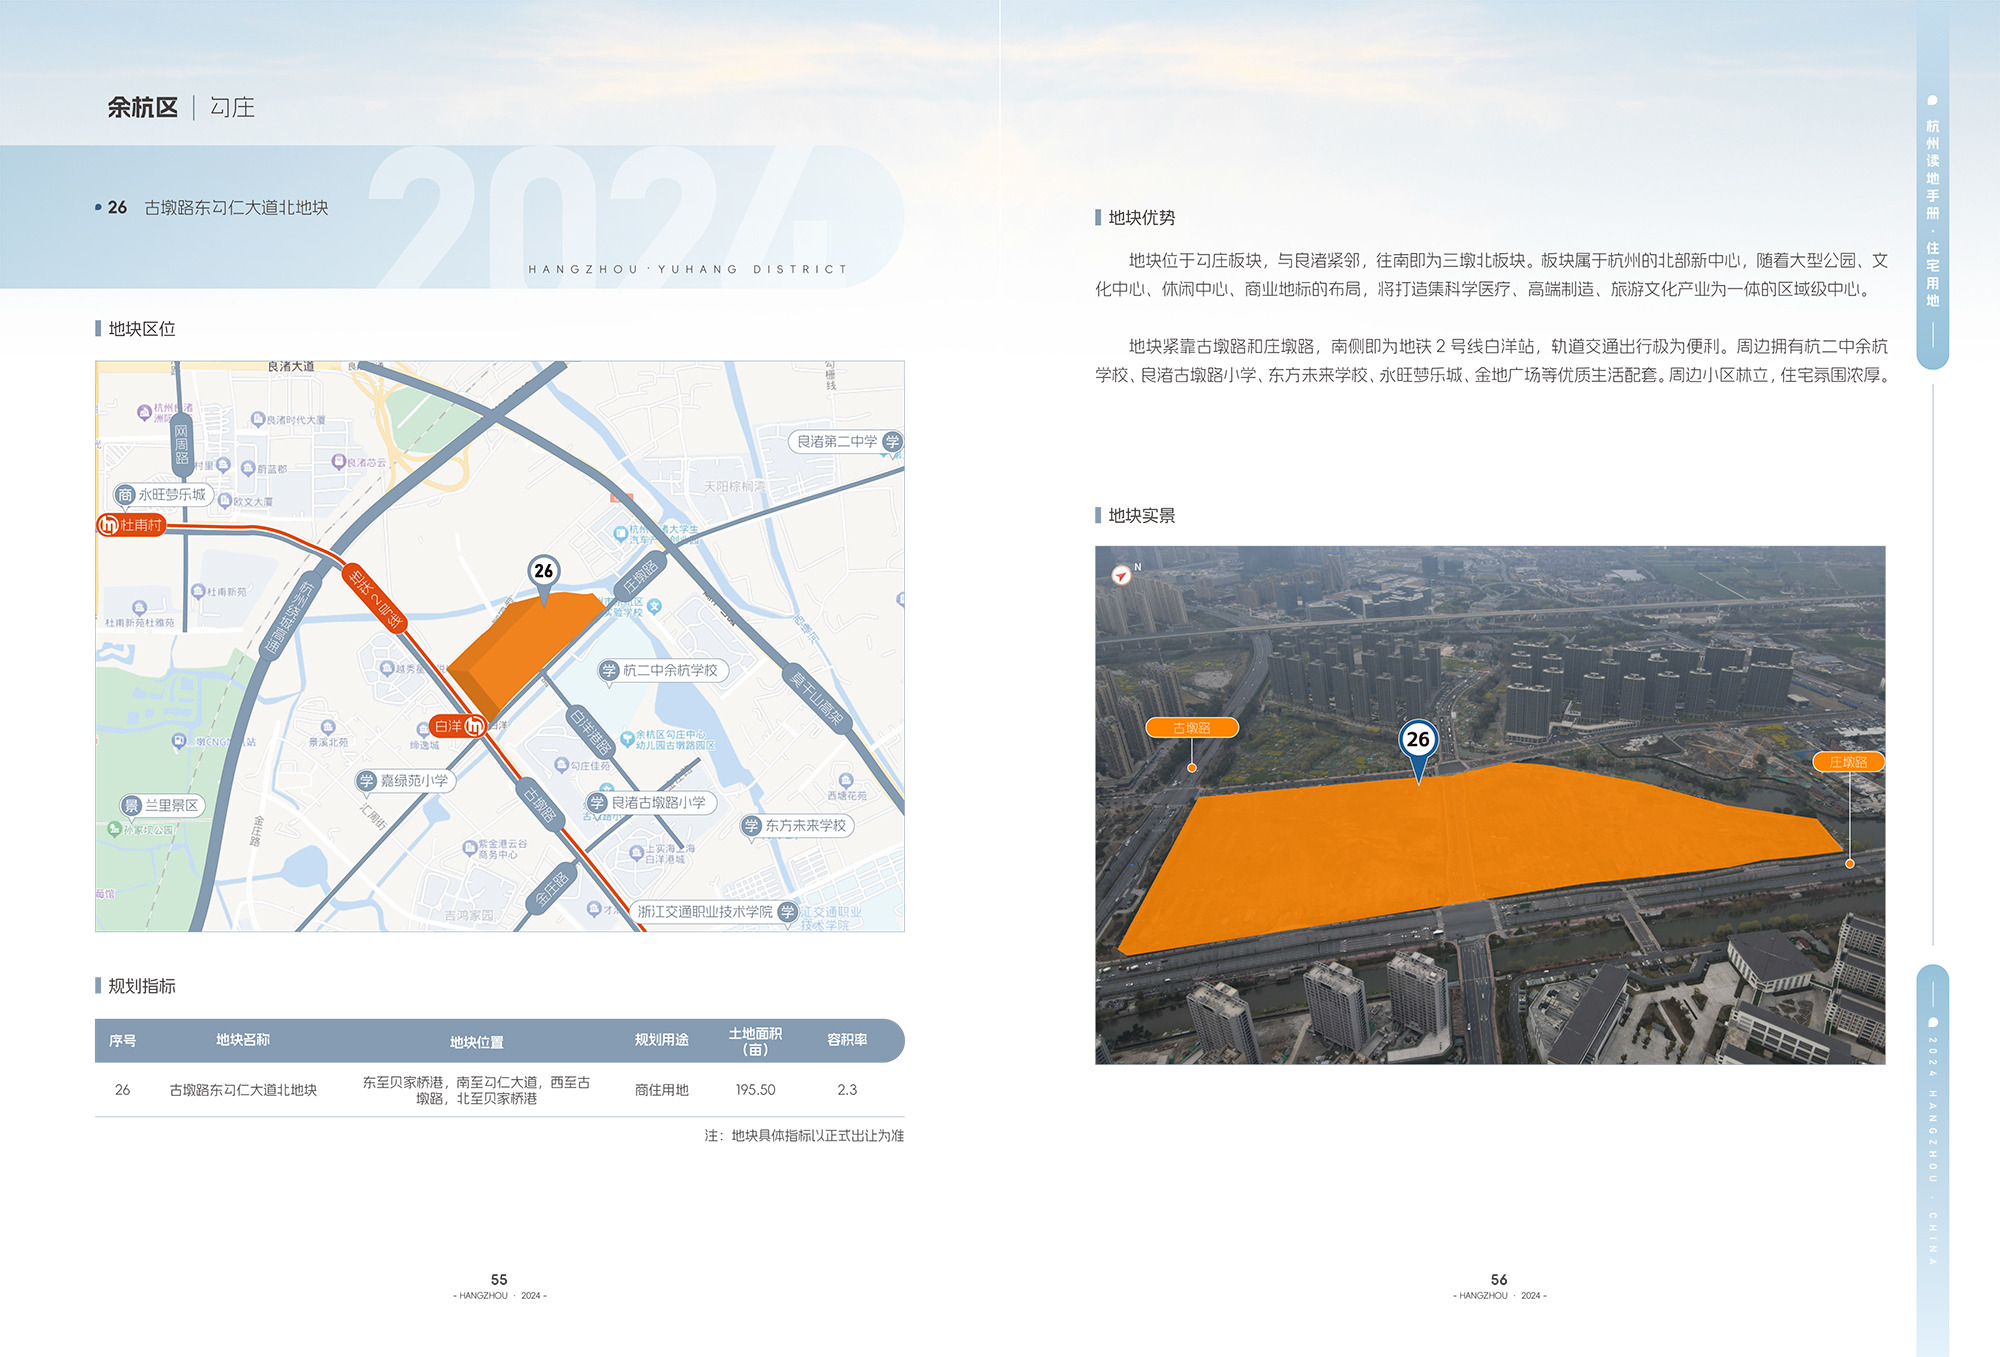Click the 地铁2号线 line label on the map
The image size is (2000, 1357).
[375, 598]
